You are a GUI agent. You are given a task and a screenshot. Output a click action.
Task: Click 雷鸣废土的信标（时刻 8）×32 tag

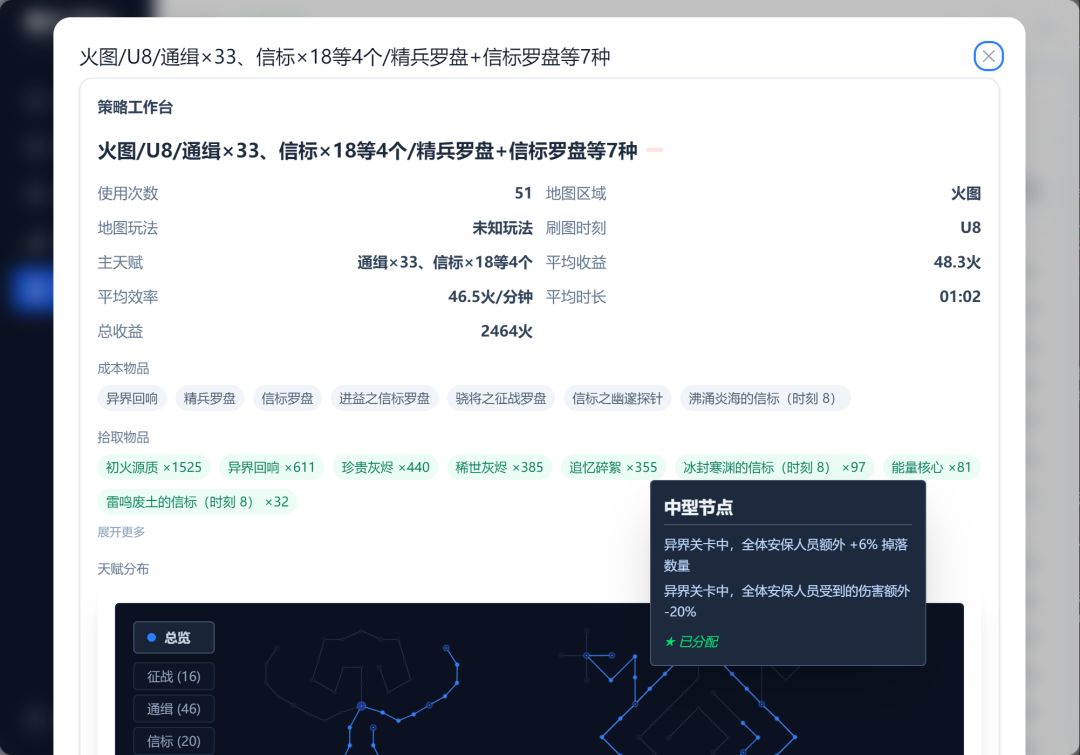point(197,501)
